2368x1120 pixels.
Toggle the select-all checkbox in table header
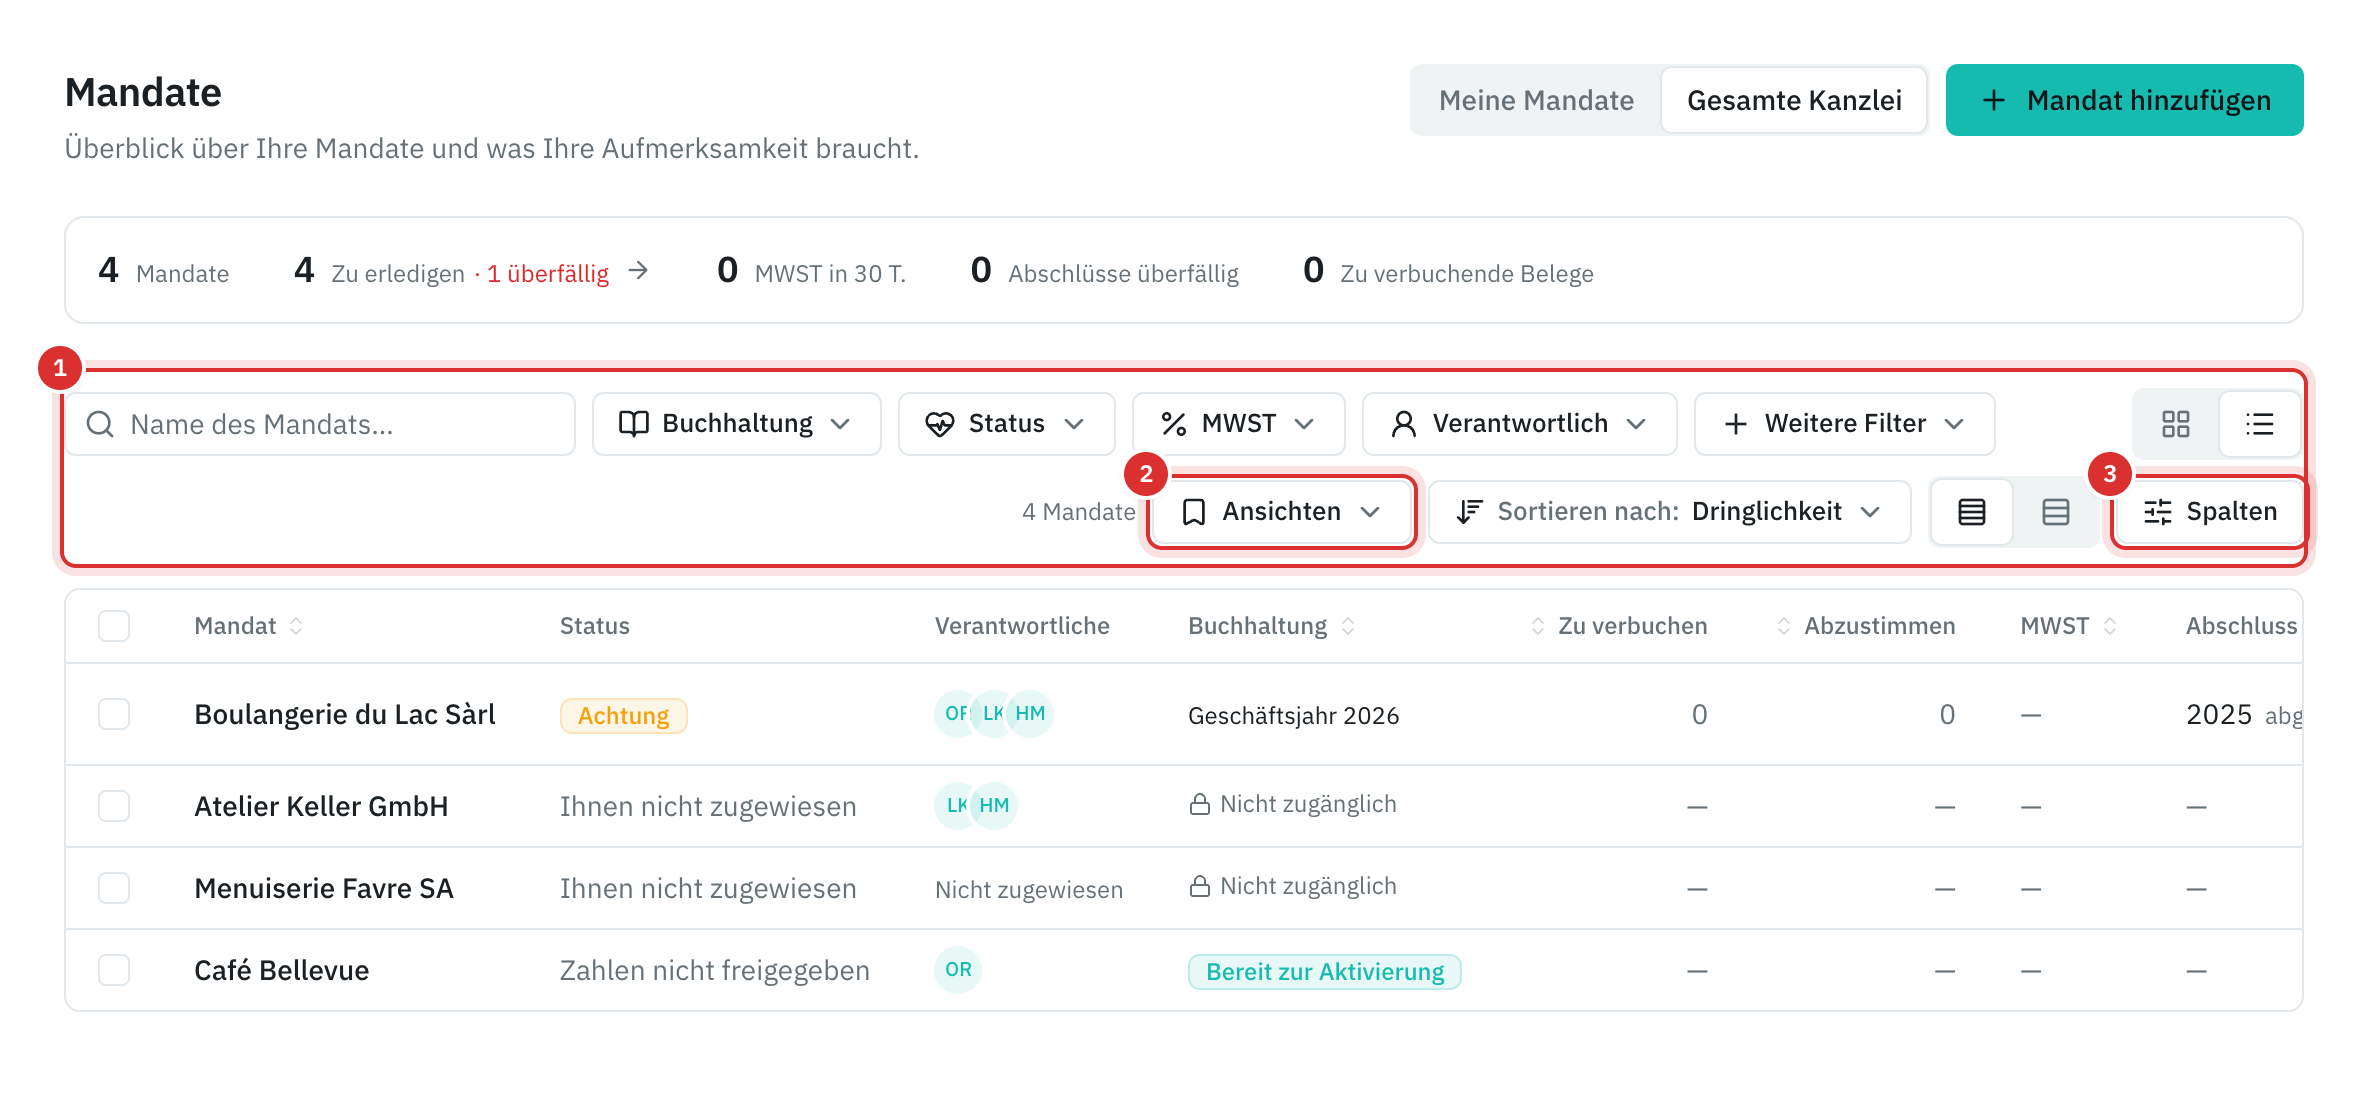click(114, 626)
